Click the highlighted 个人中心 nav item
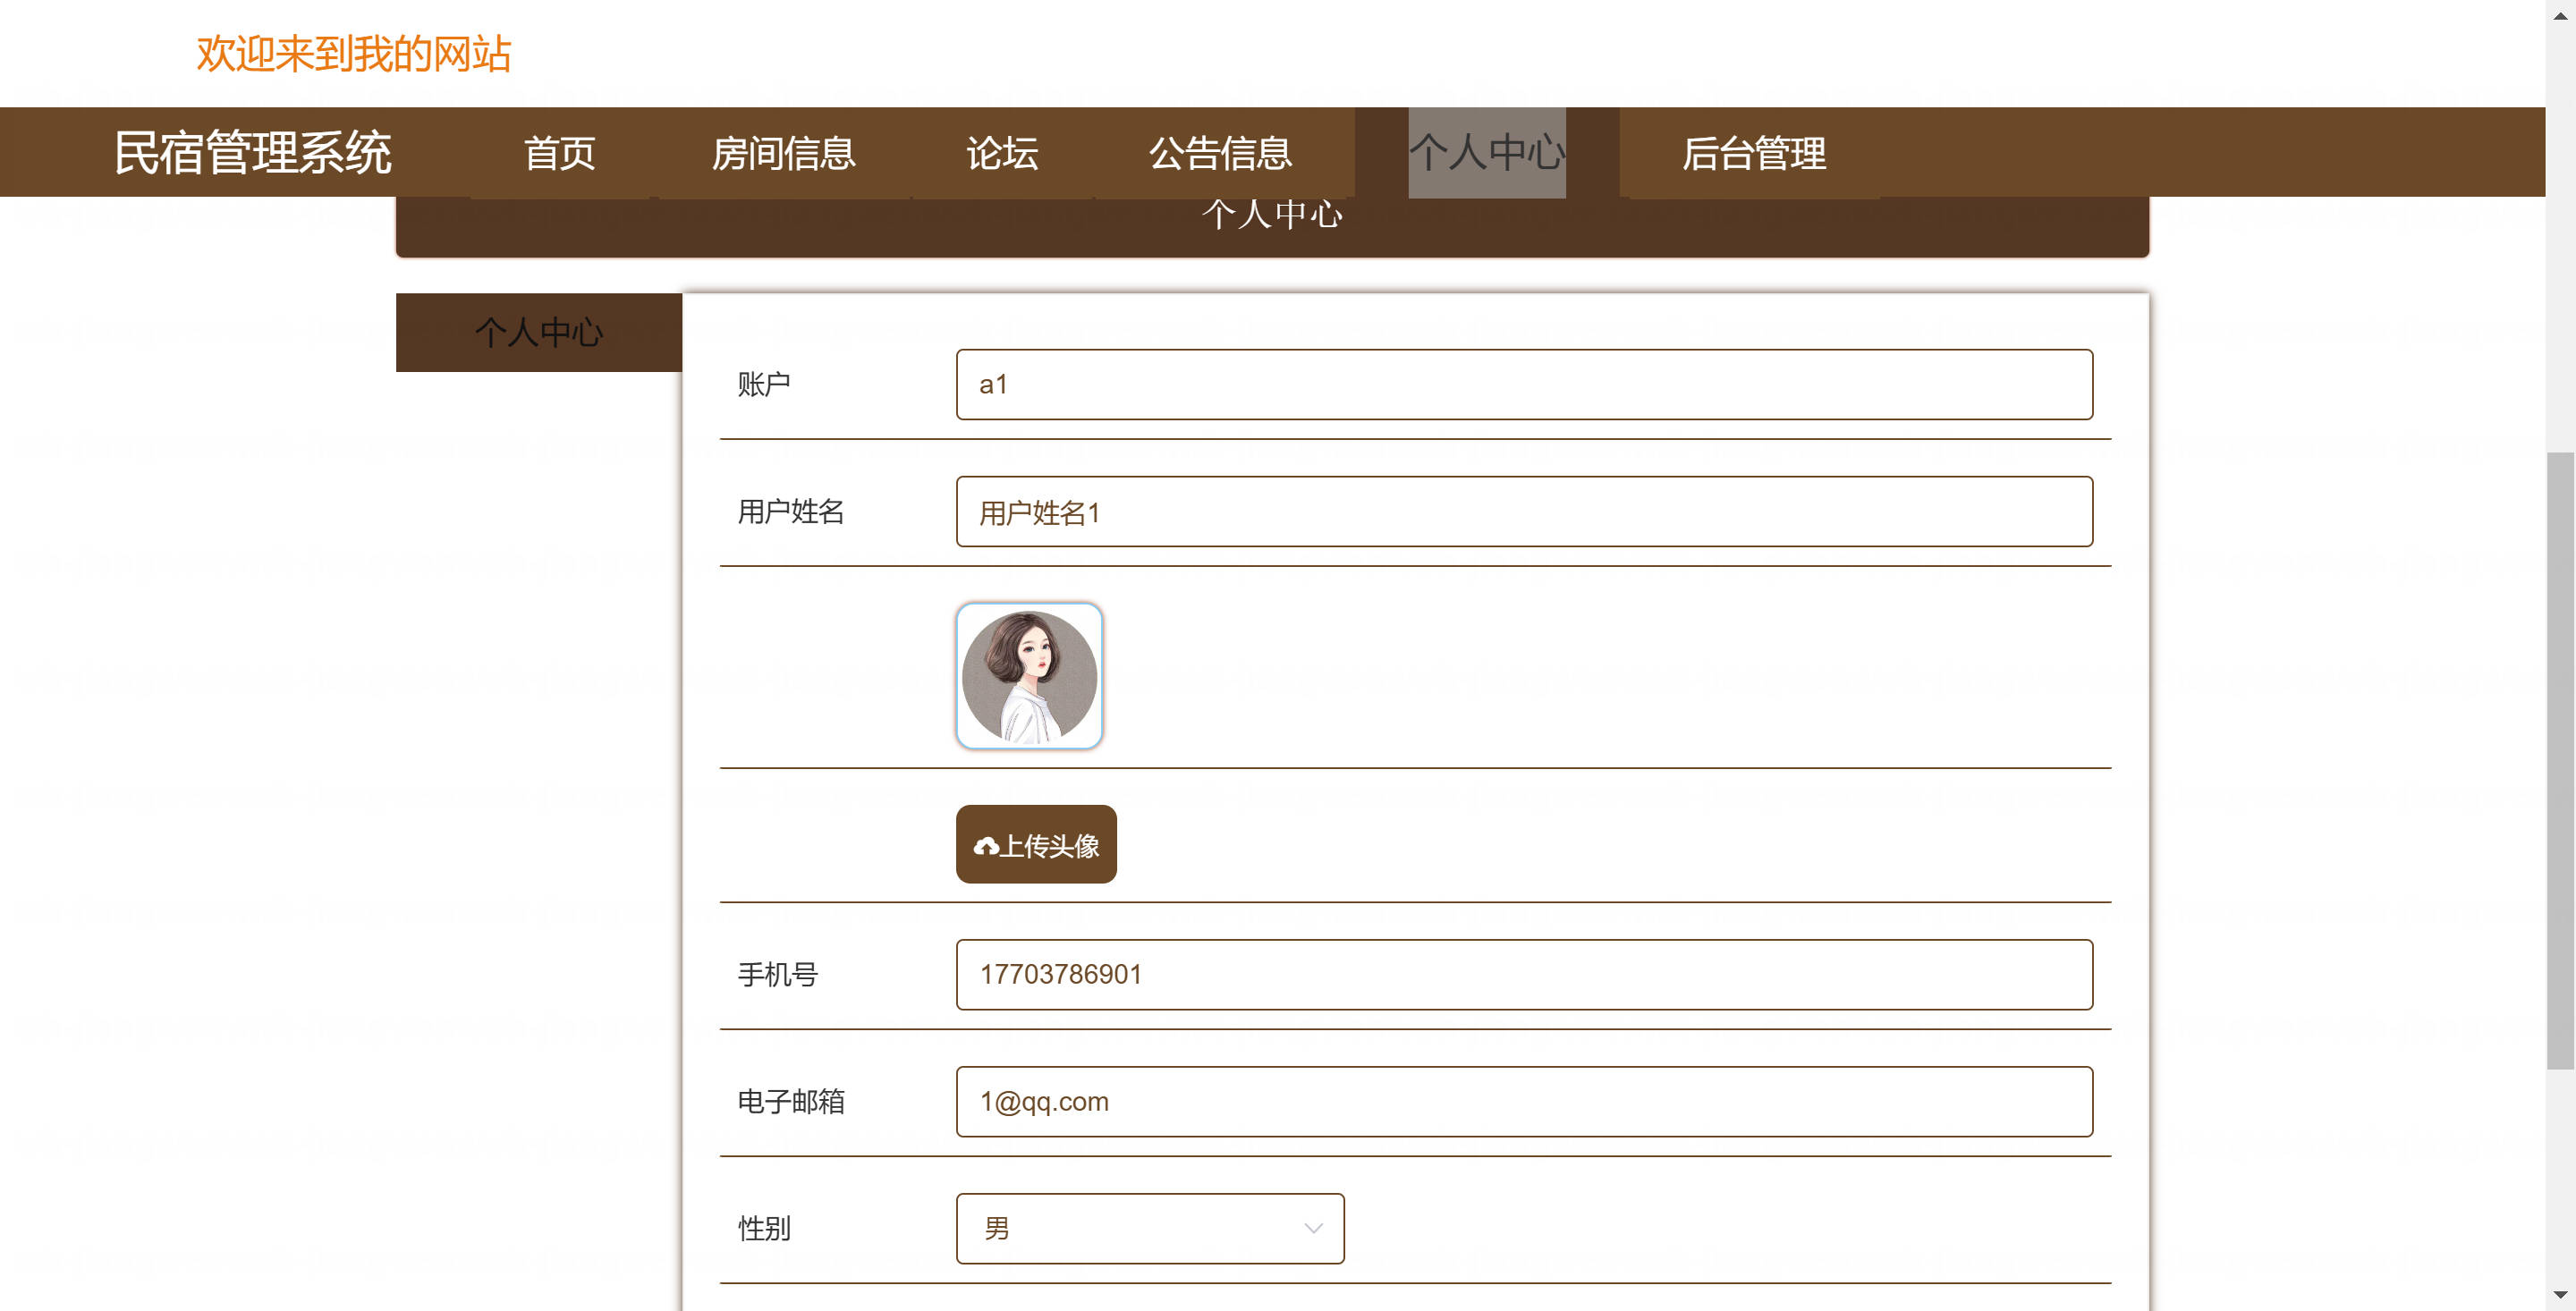Viewport: 2576px width, 1311px height. (1487, 153)
